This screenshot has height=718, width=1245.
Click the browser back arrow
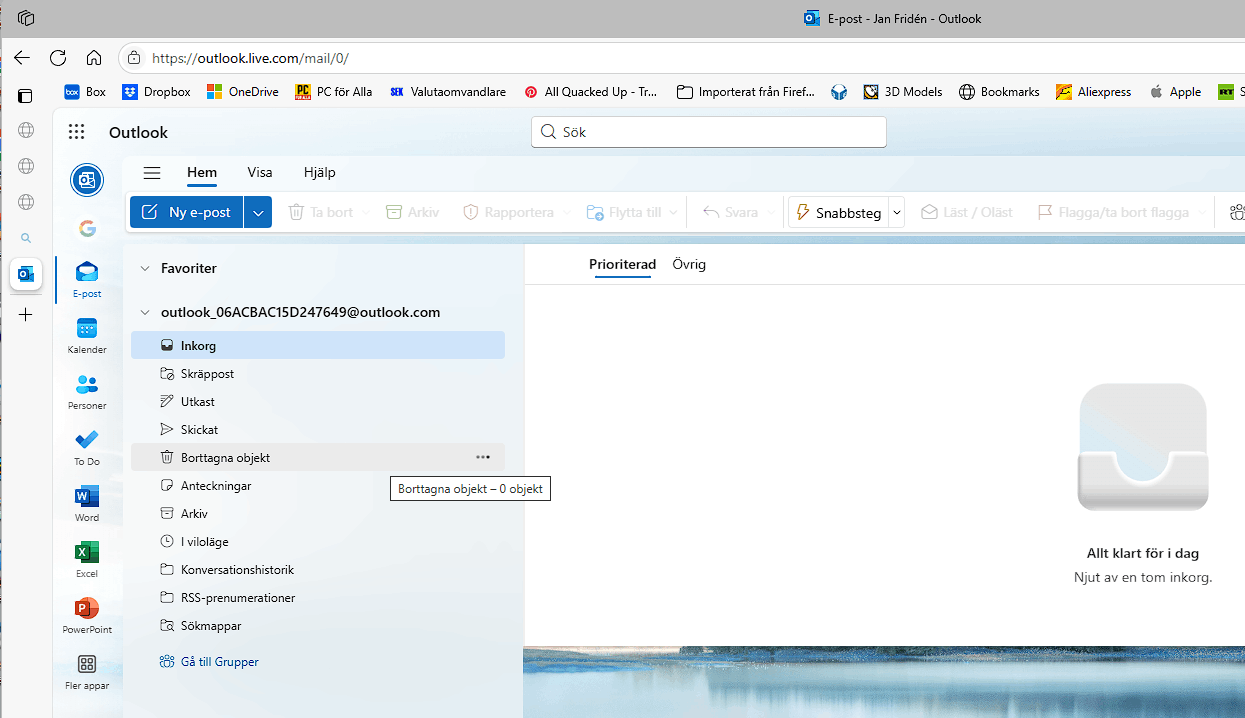click(x=22, y=58)
